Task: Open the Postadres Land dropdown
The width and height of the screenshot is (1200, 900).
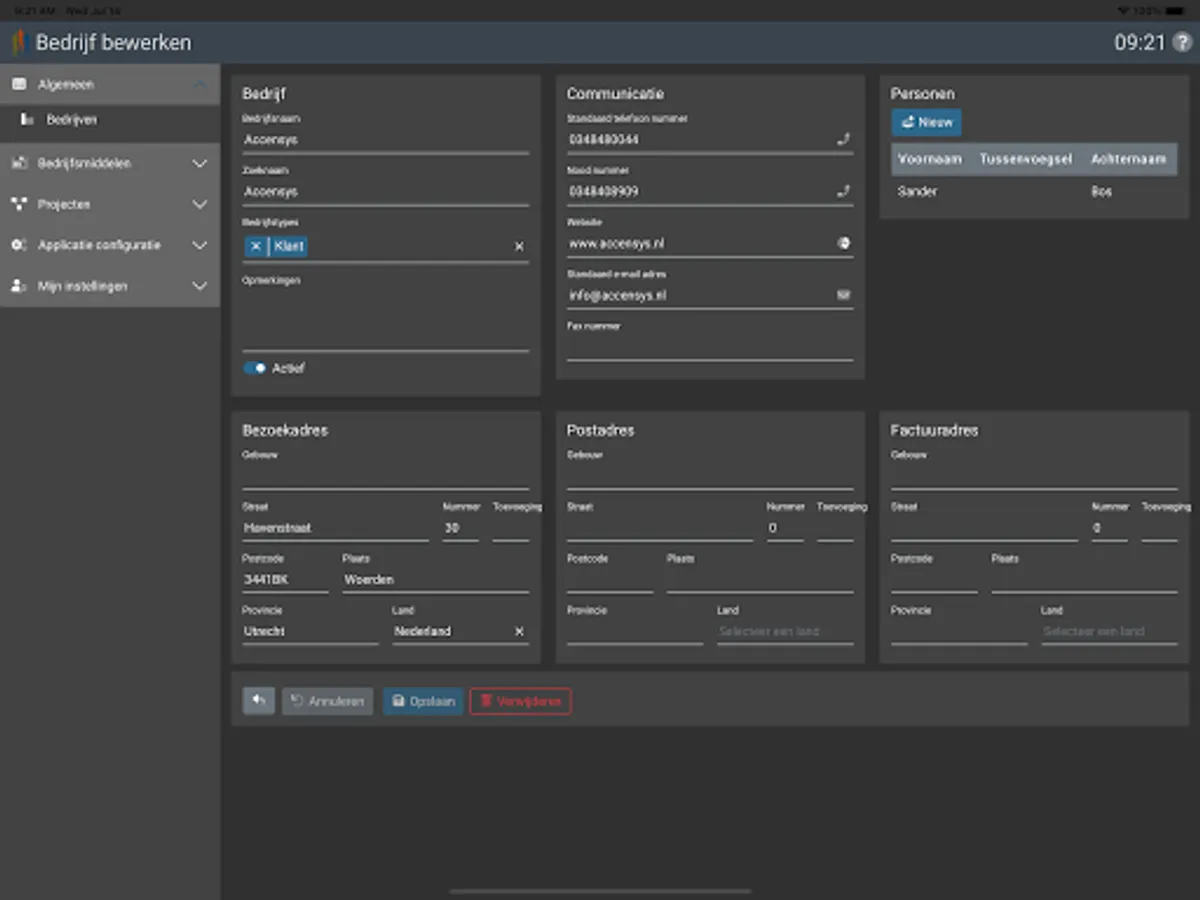Action: [784, 632]
